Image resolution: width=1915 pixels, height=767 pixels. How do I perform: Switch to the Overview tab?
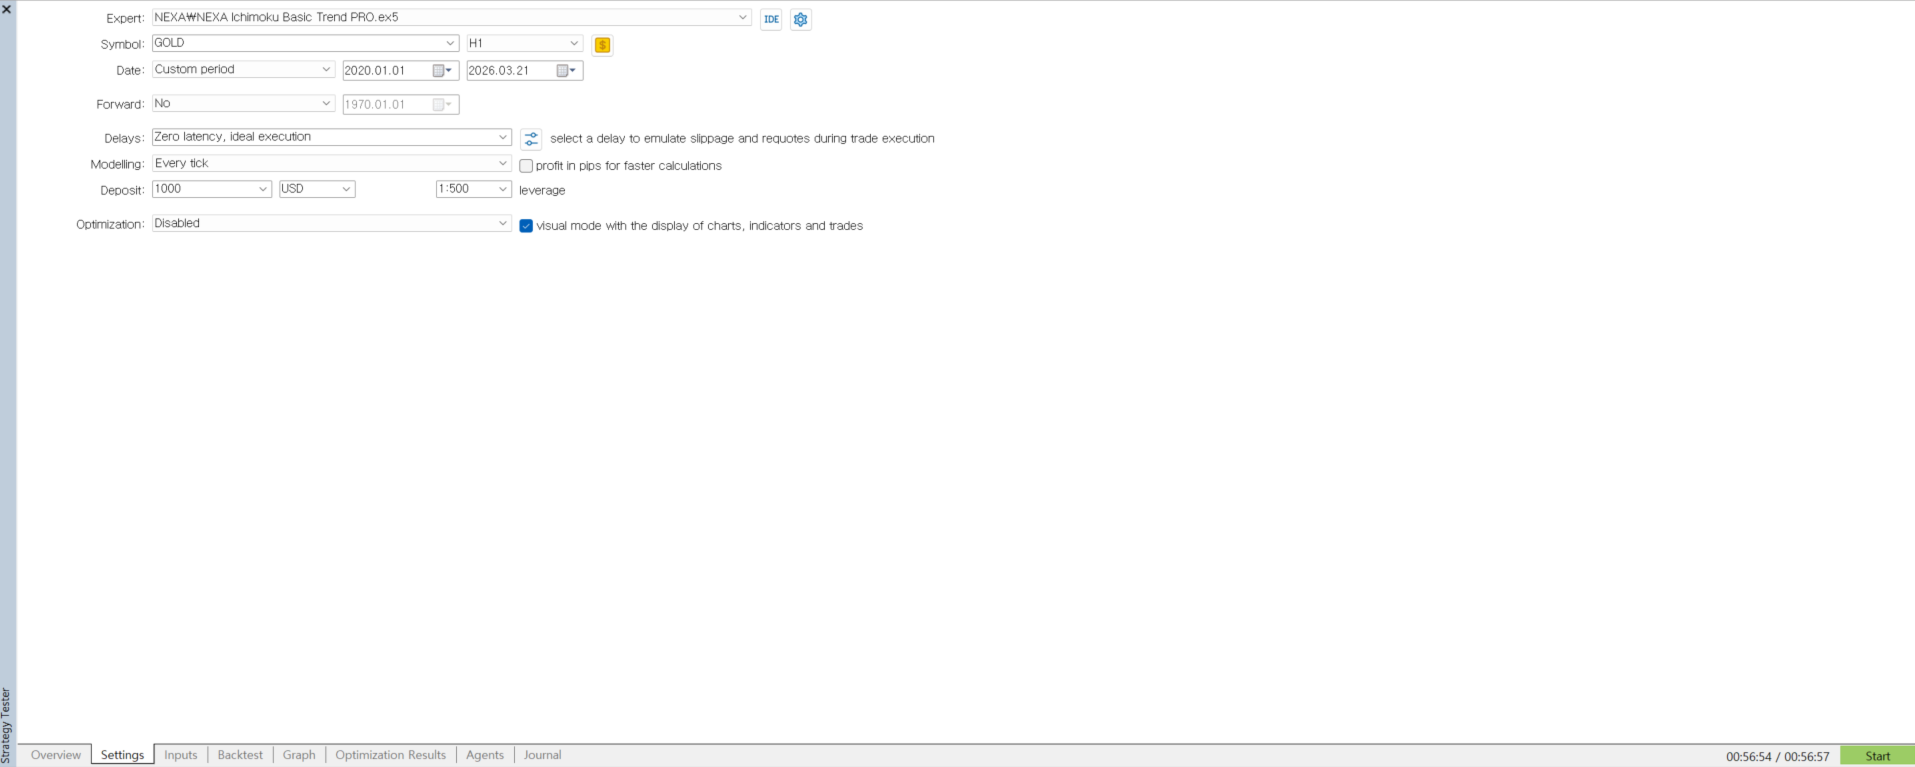click(x=56, y=755)
